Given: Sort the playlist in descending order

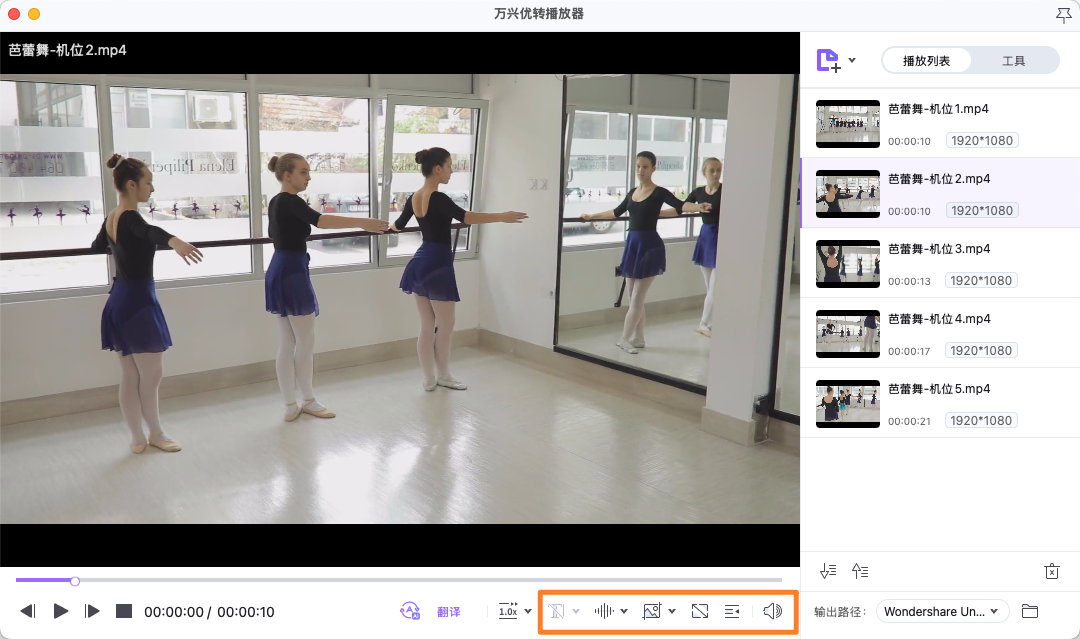Looking at the screenshot, I should [827, 571].
